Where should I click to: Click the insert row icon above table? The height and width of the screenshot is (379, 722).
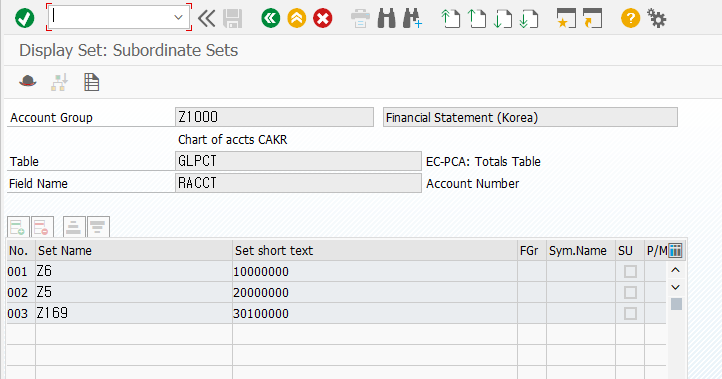pyautogui.click(x=18, y=227)
